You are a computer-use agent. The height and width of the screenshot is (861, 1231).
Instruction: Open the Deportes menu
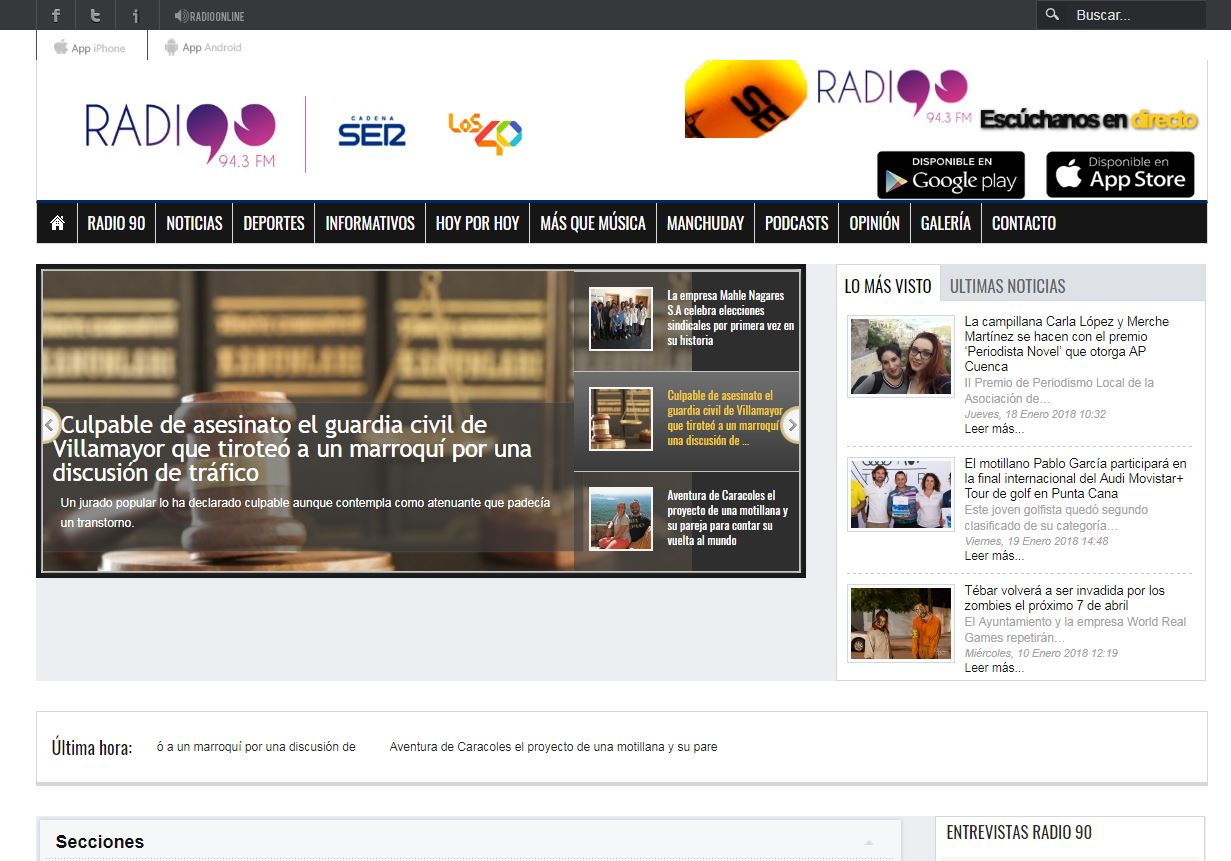tap(274, 223)
